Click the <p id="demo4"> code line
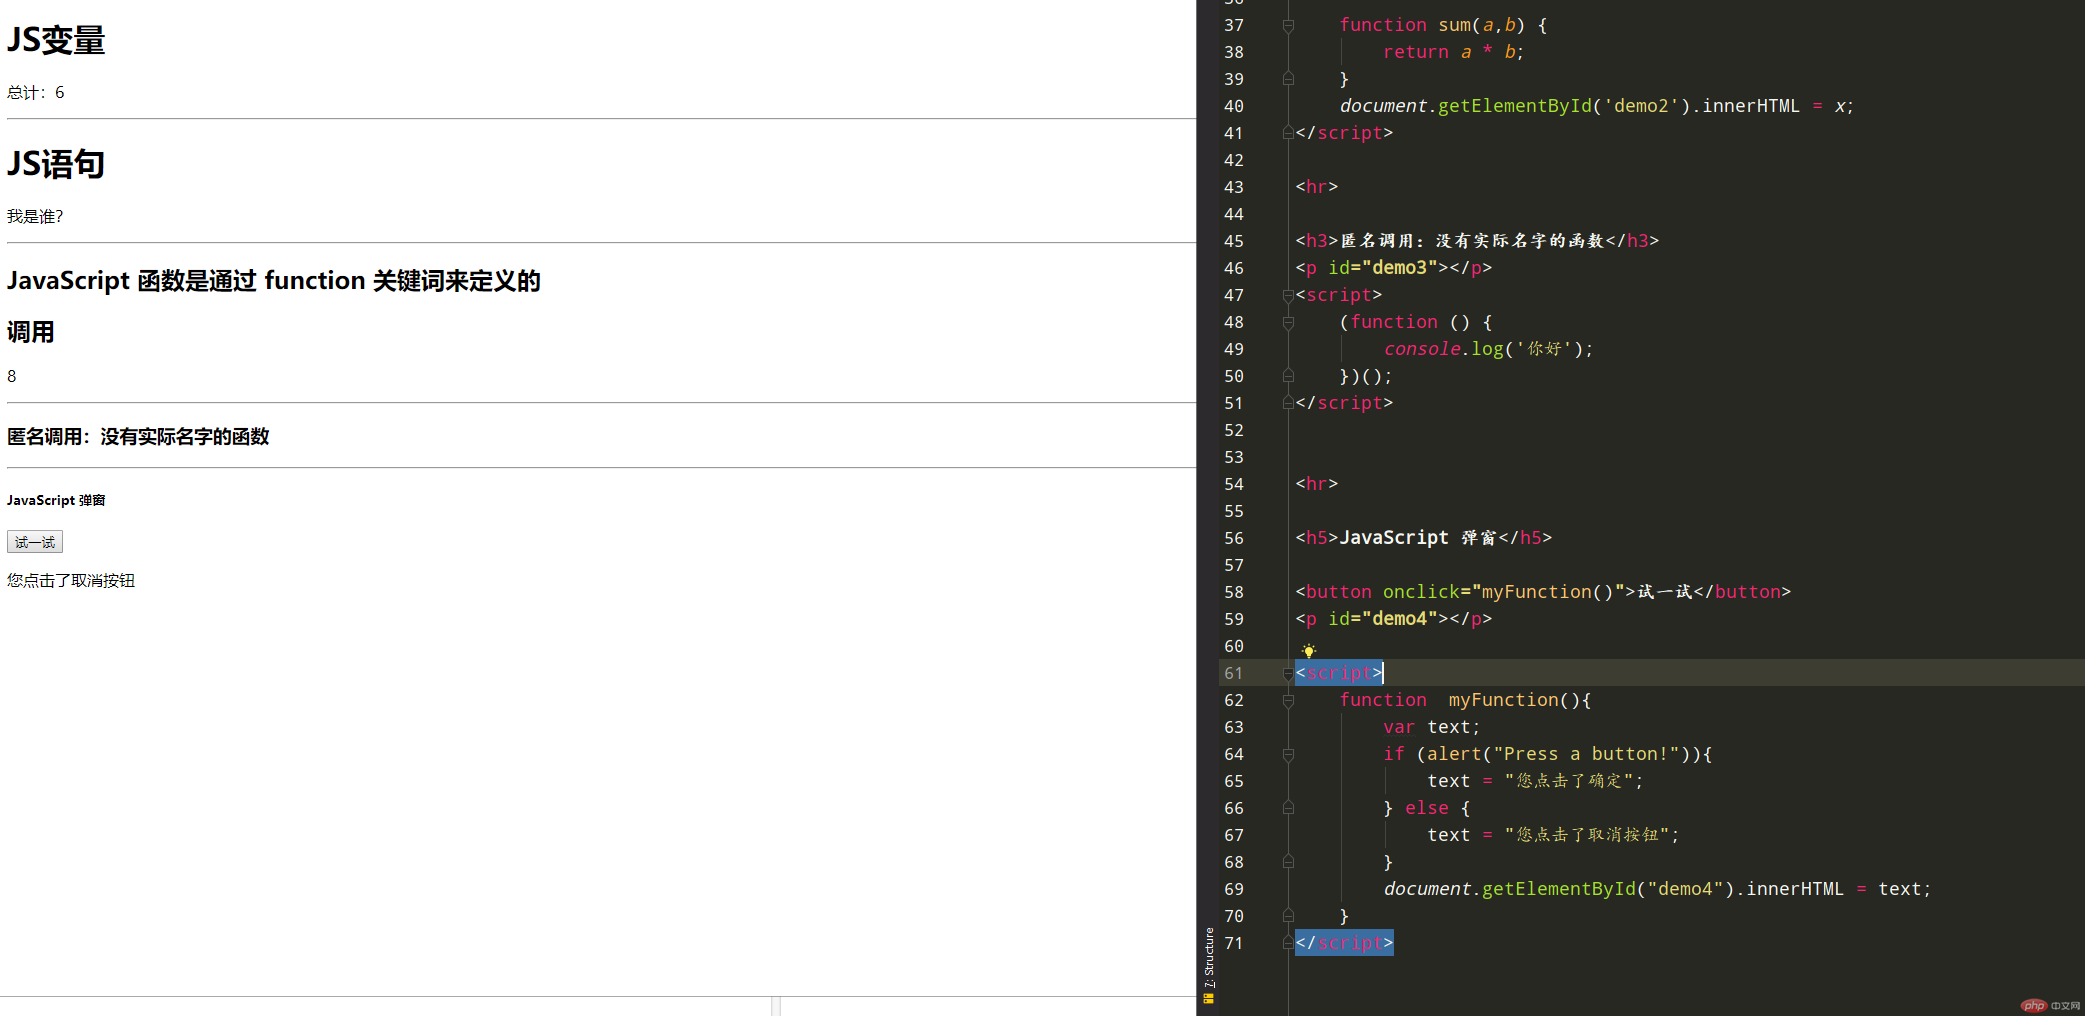 1394,619
